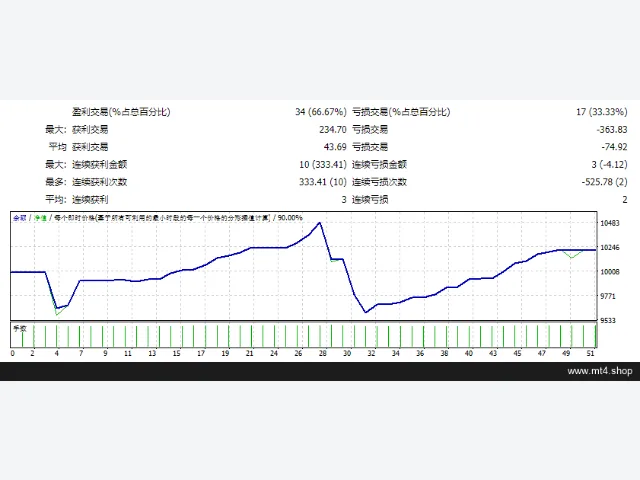Click the x-axis label 51
The height and width of the screenshot is (480, 640).
[x=590, y=353]
